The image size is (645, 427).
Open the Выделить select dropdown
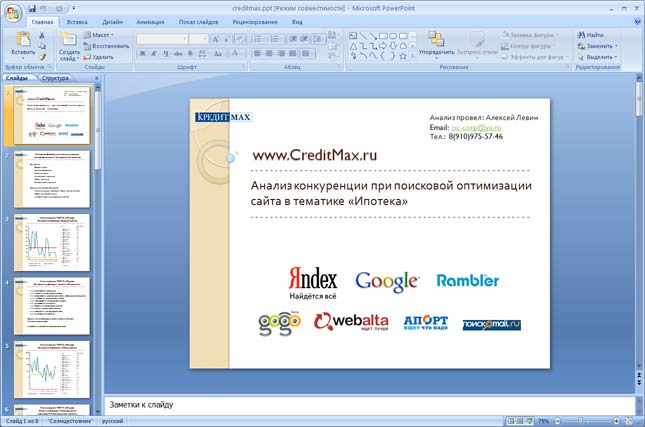(597, 57)
